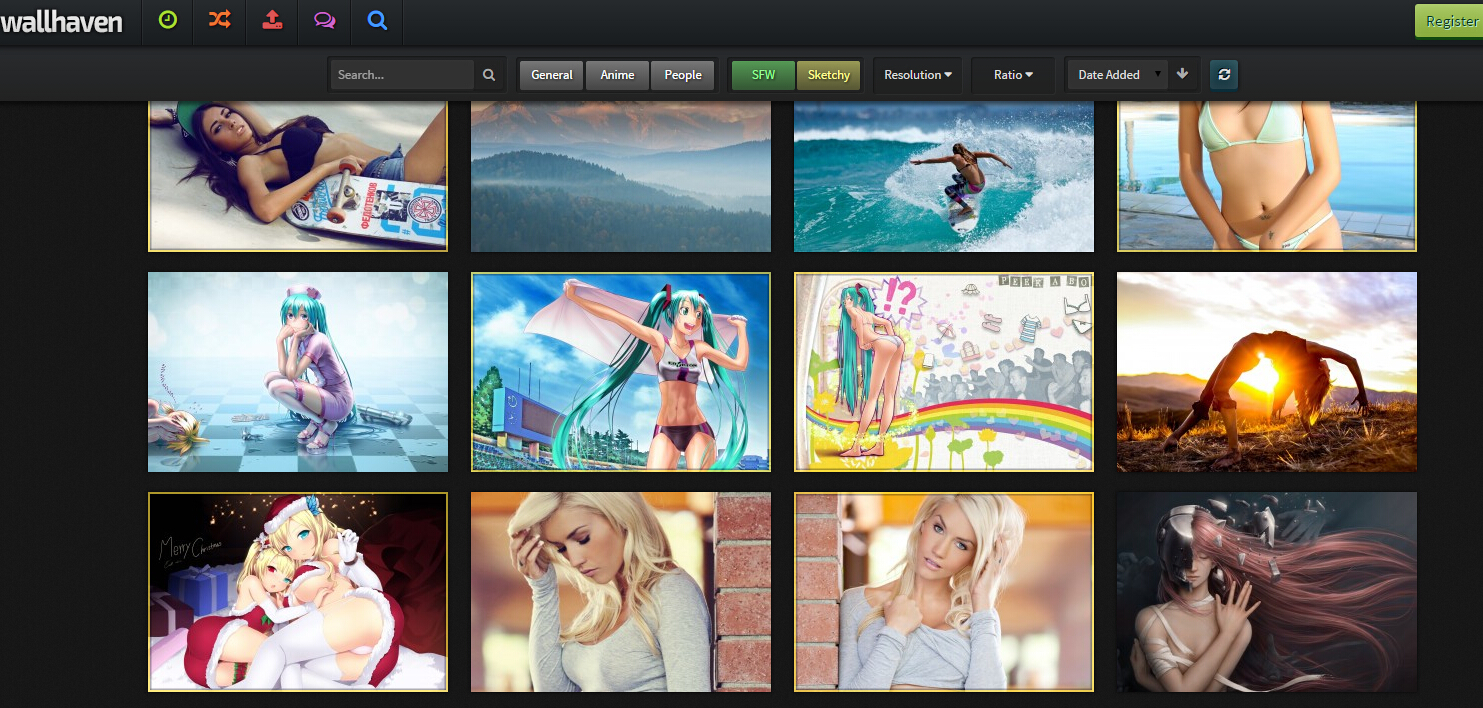This screenshot has width=1483, height=708.
Task: Open the teal-haired runner with towel thumbnail
Action: tap(621, 372)
